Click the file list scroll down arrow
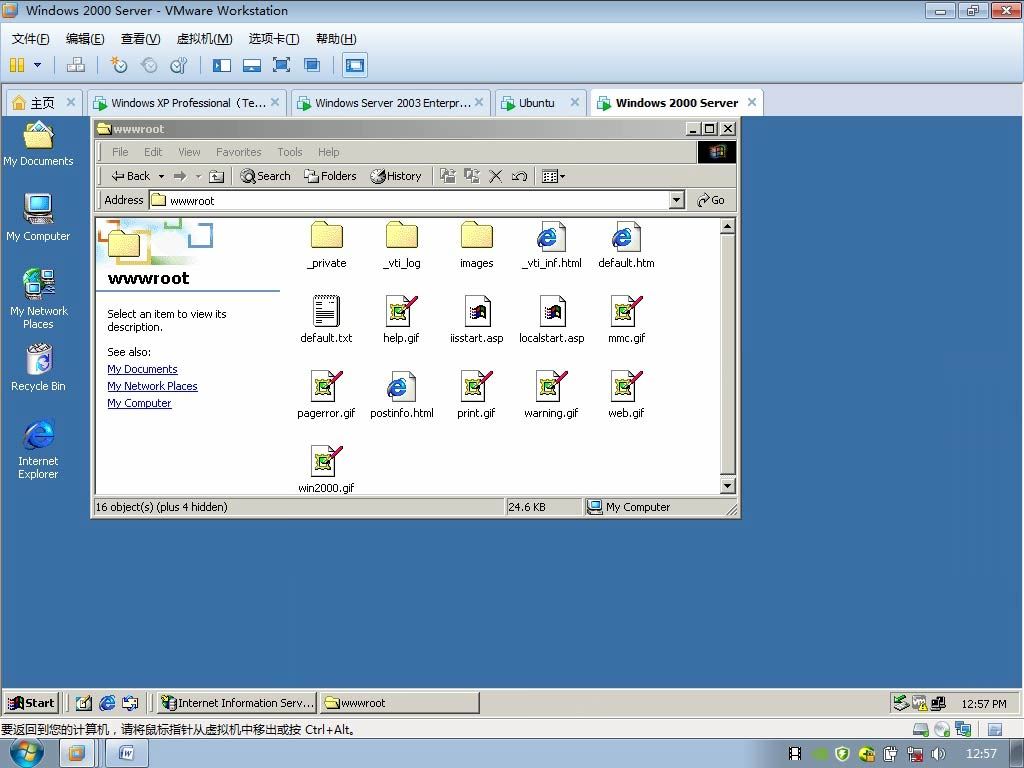 [728, 485]
